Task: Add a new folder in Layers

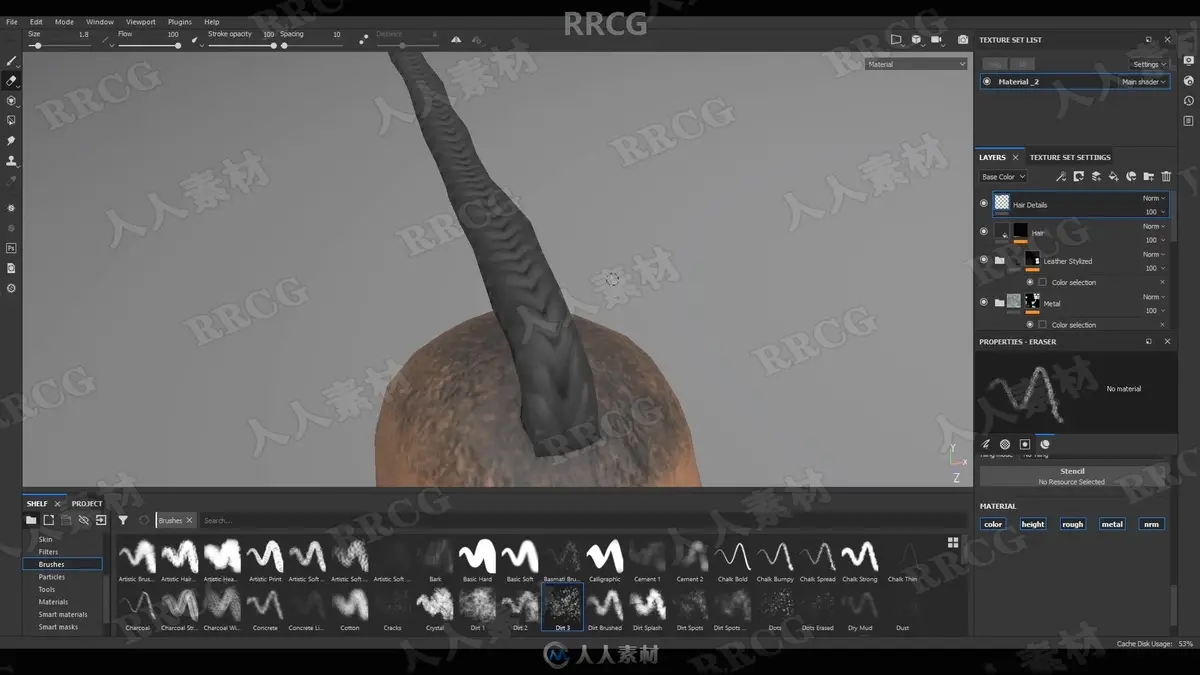Action: point(1149,177)
